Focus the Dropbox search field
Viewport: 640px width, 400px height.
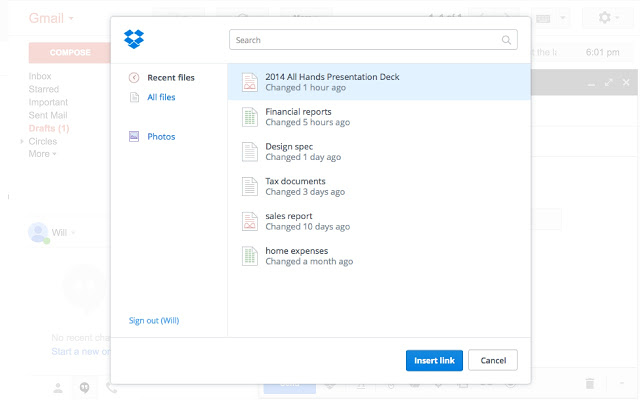point(365,41)
